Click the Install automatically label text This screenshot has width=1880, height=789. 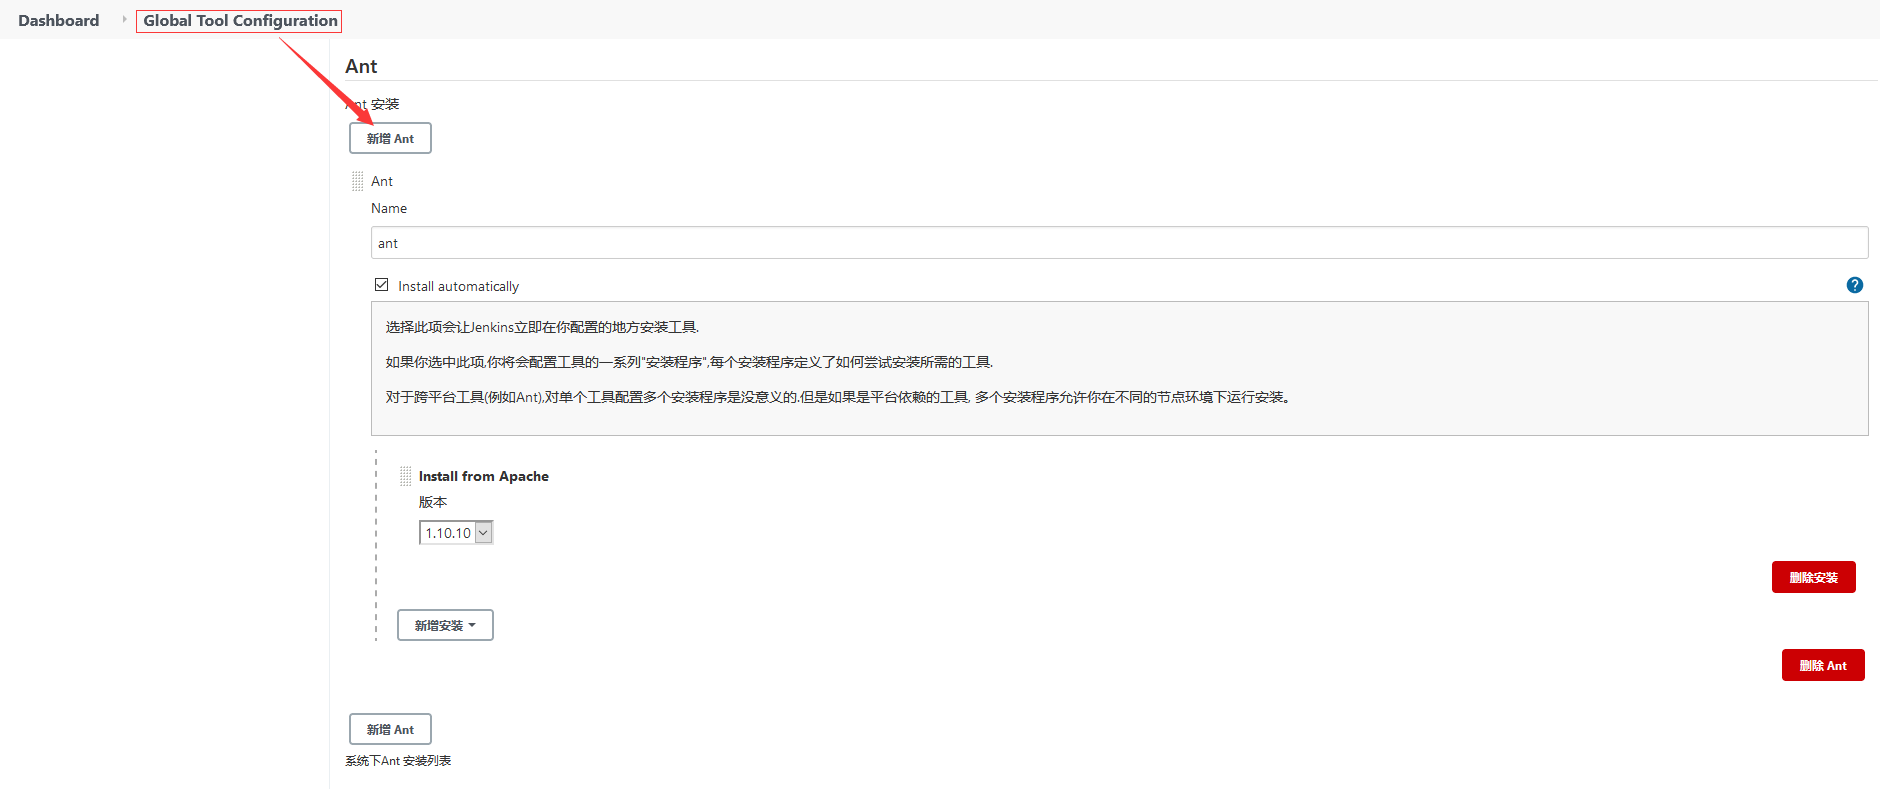458,286
